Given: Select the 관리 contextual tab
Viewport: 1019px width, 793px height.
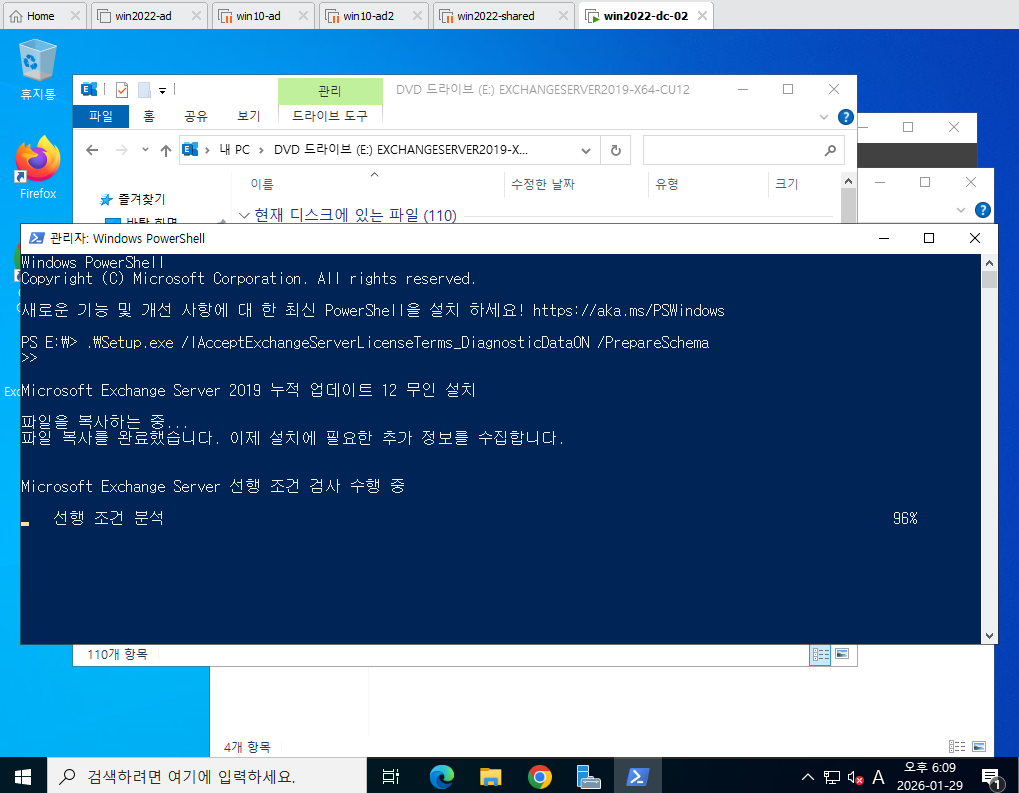Looking at the screenshot, I should [x=329, y=91].
